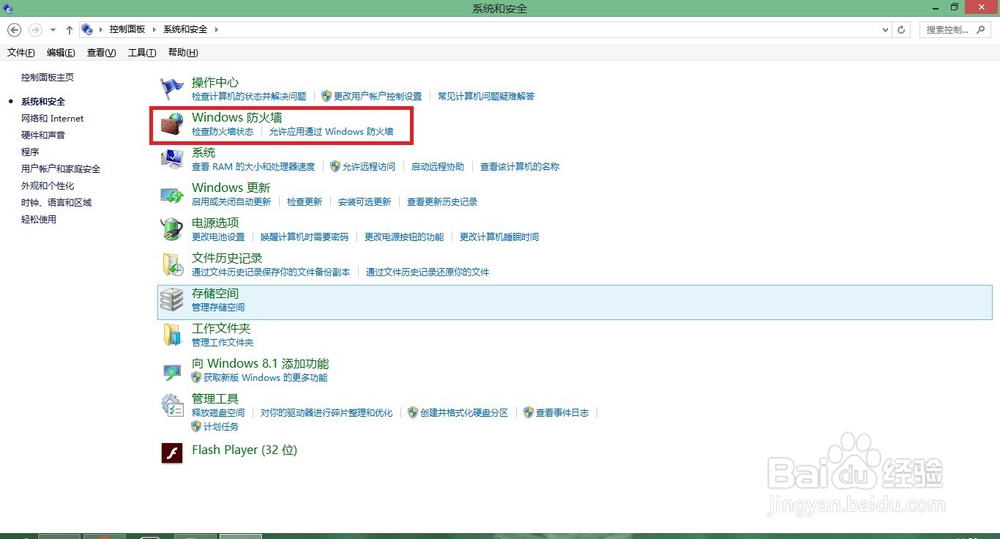Open the 操作中心 flag icon

click(172, 89)
